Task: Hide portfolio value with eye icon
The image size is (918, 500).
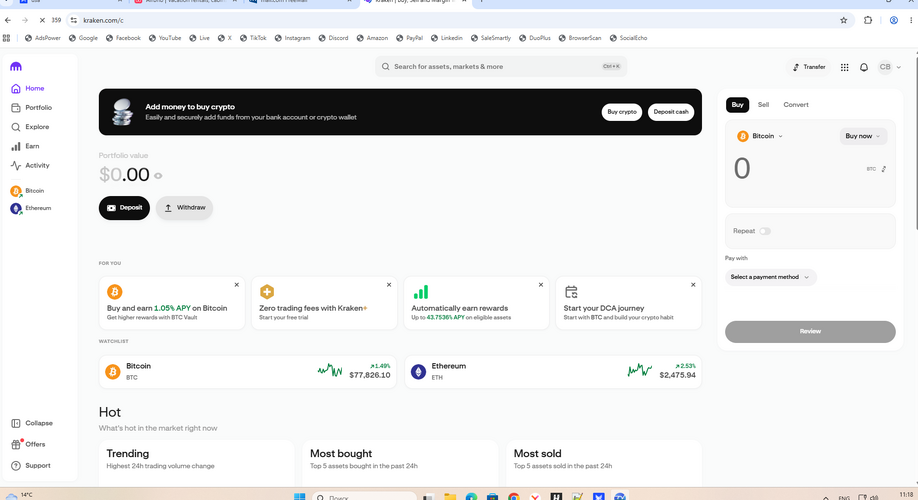Action: click(158, 176)
